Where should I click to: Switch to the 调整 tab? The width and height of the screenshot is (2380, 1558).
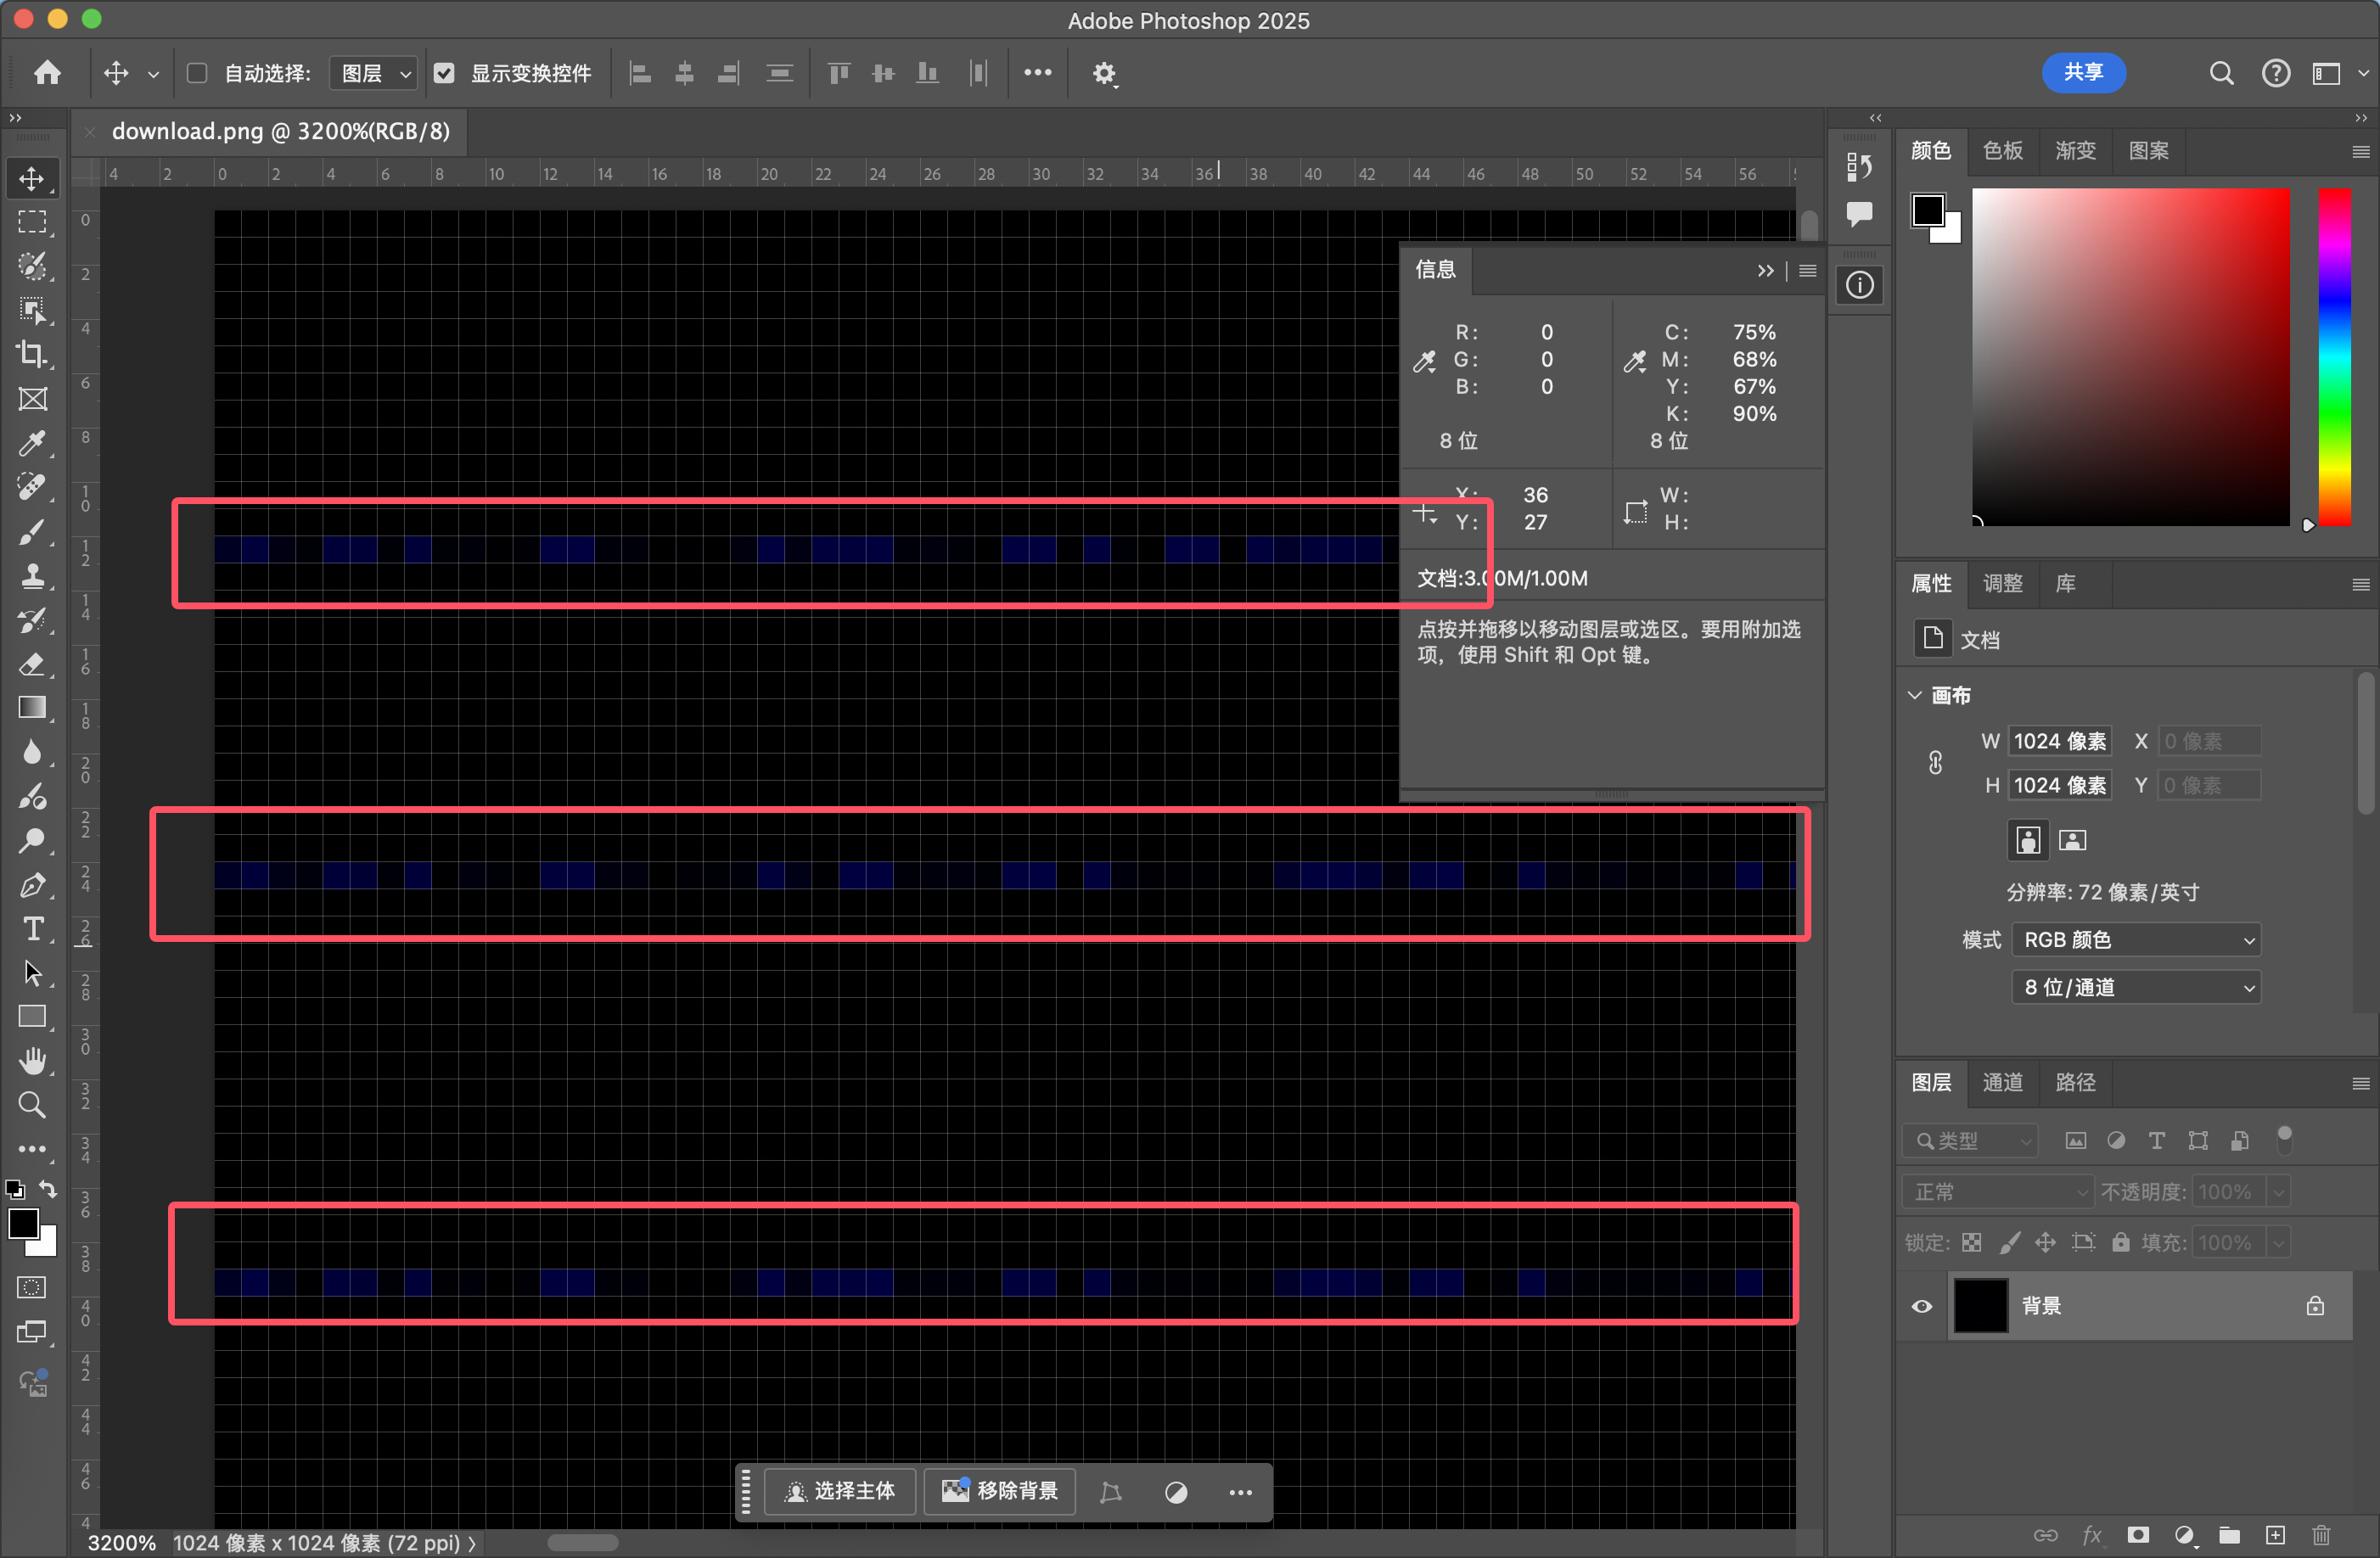[2002, 584]
